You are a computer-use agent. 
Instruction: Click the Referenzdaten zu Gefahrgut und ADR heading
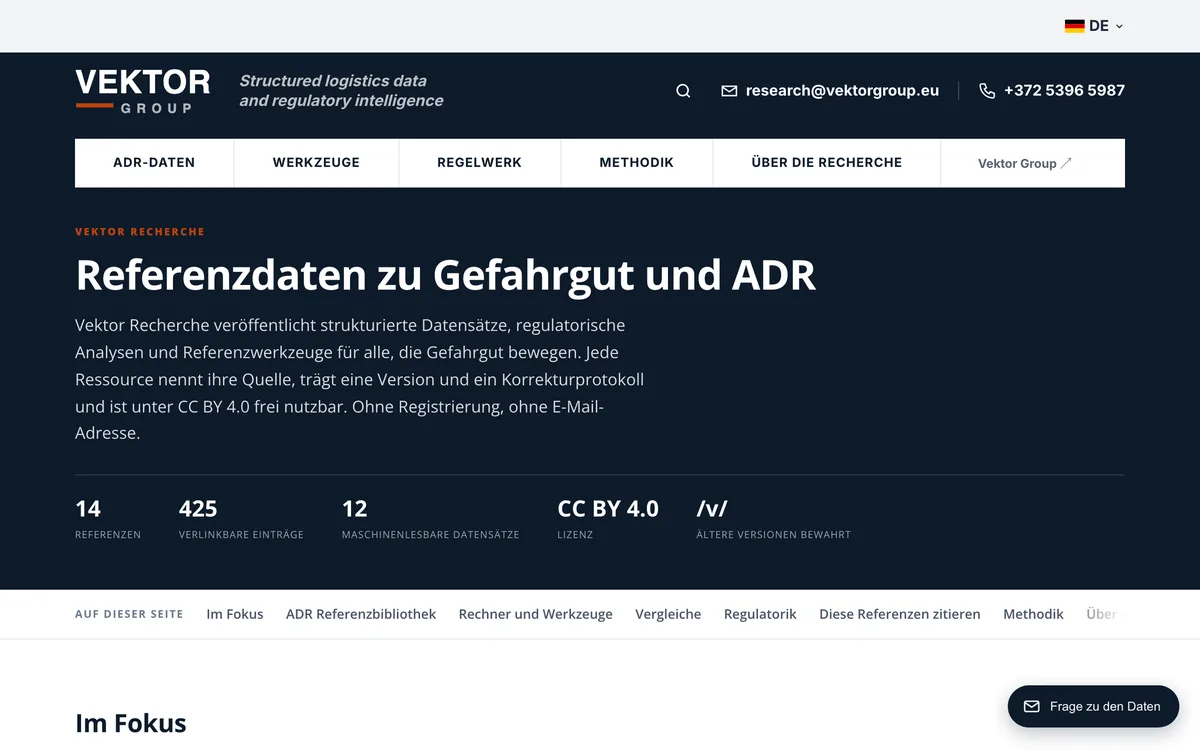coord(445,275)
